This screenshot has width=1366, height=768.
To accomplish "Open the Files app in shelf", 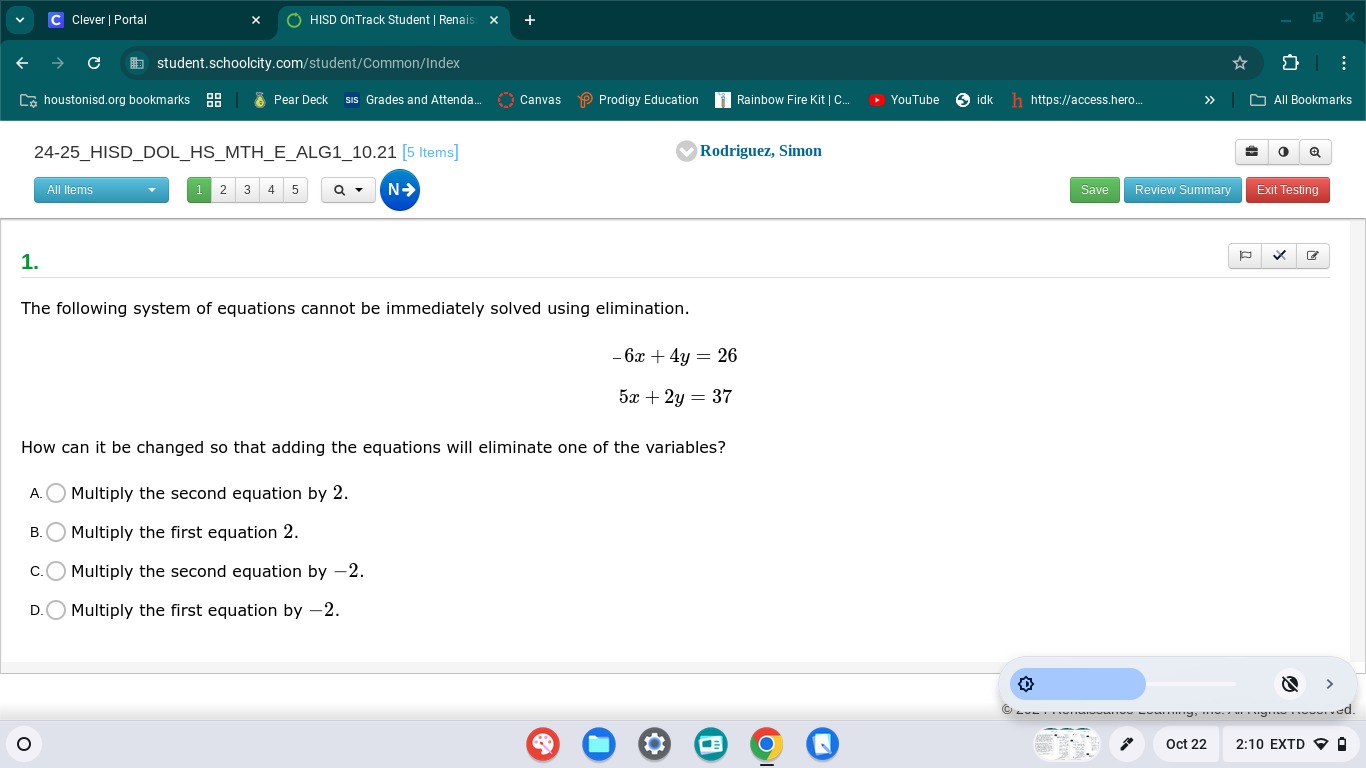I will click(599, 744).
